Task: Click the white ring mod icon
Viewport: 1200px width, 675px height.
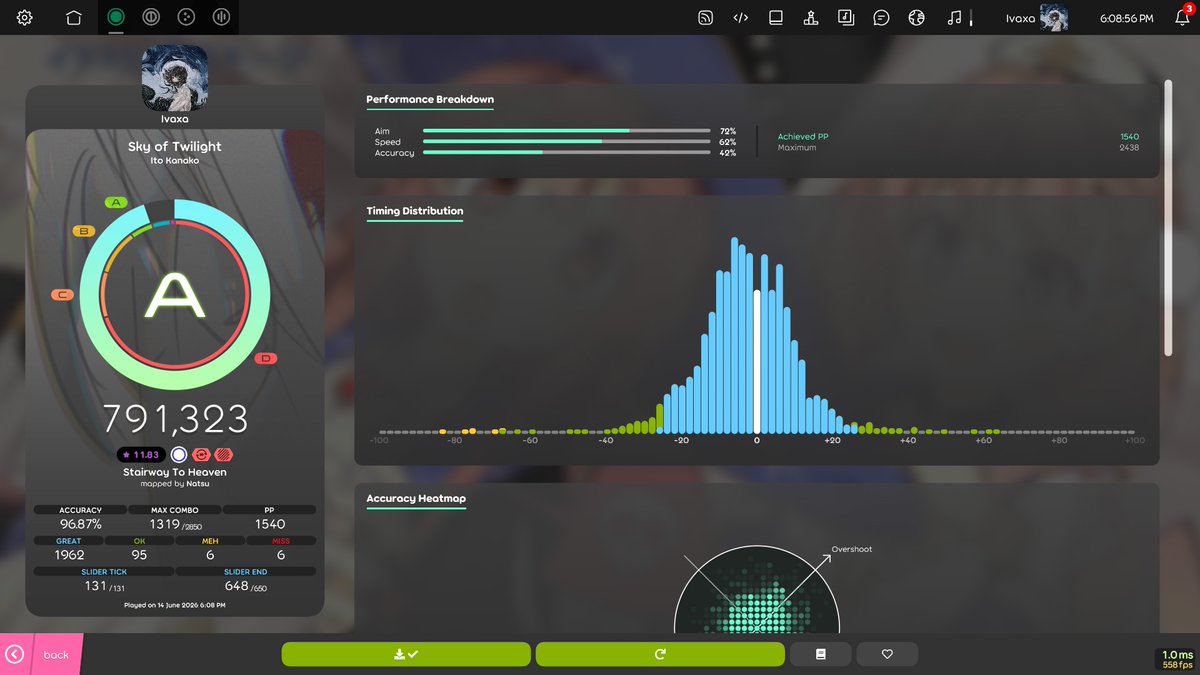Action: coord(179,454)
